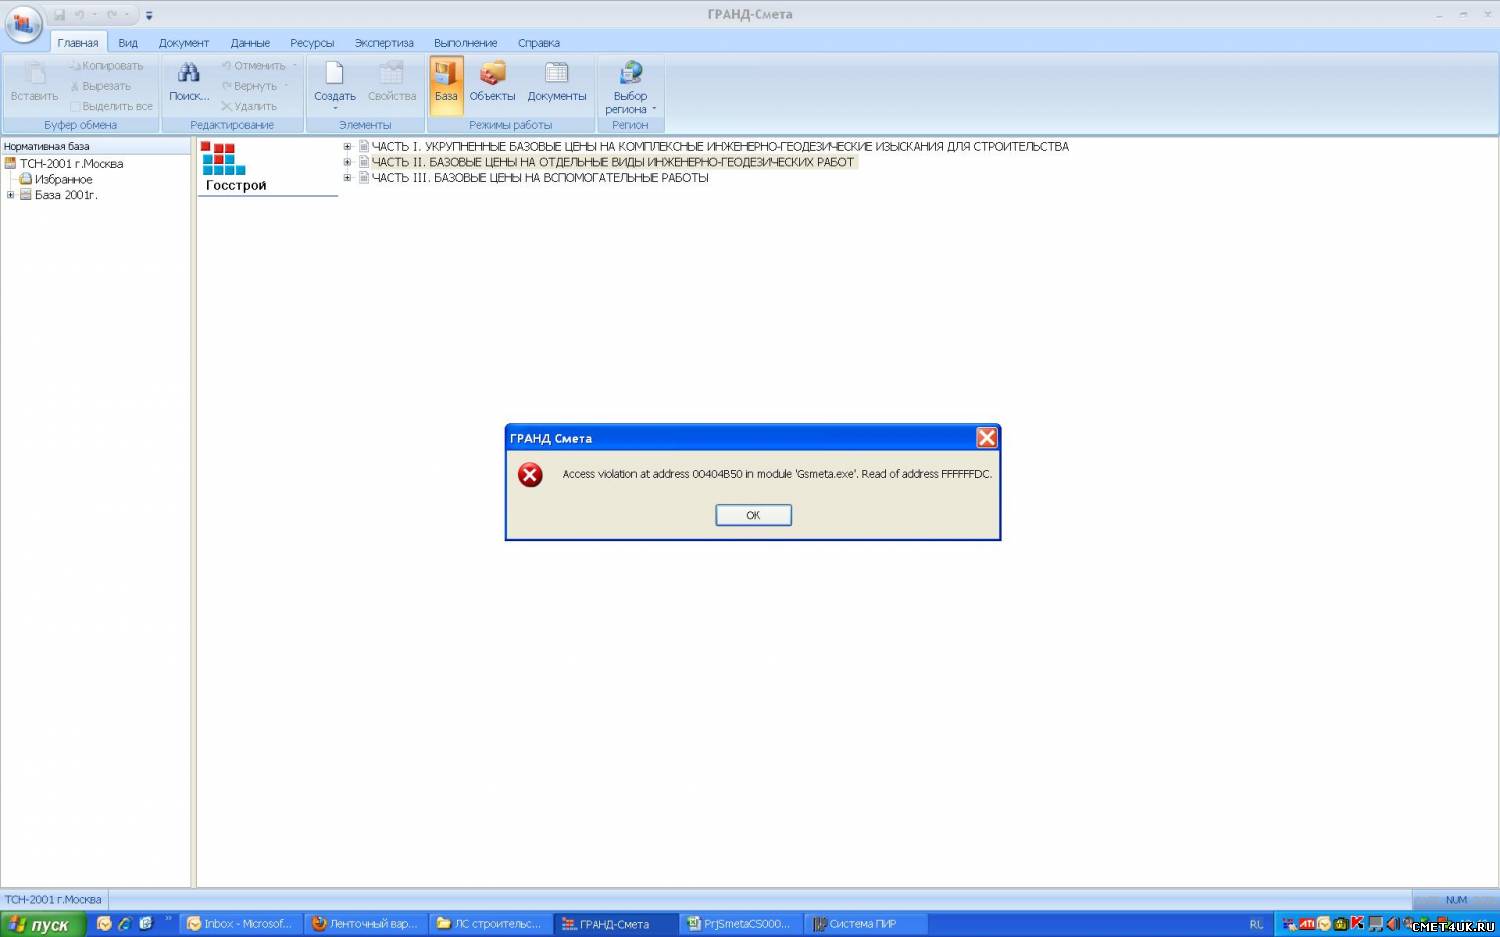Open the Вид ribbon tab

128,43
